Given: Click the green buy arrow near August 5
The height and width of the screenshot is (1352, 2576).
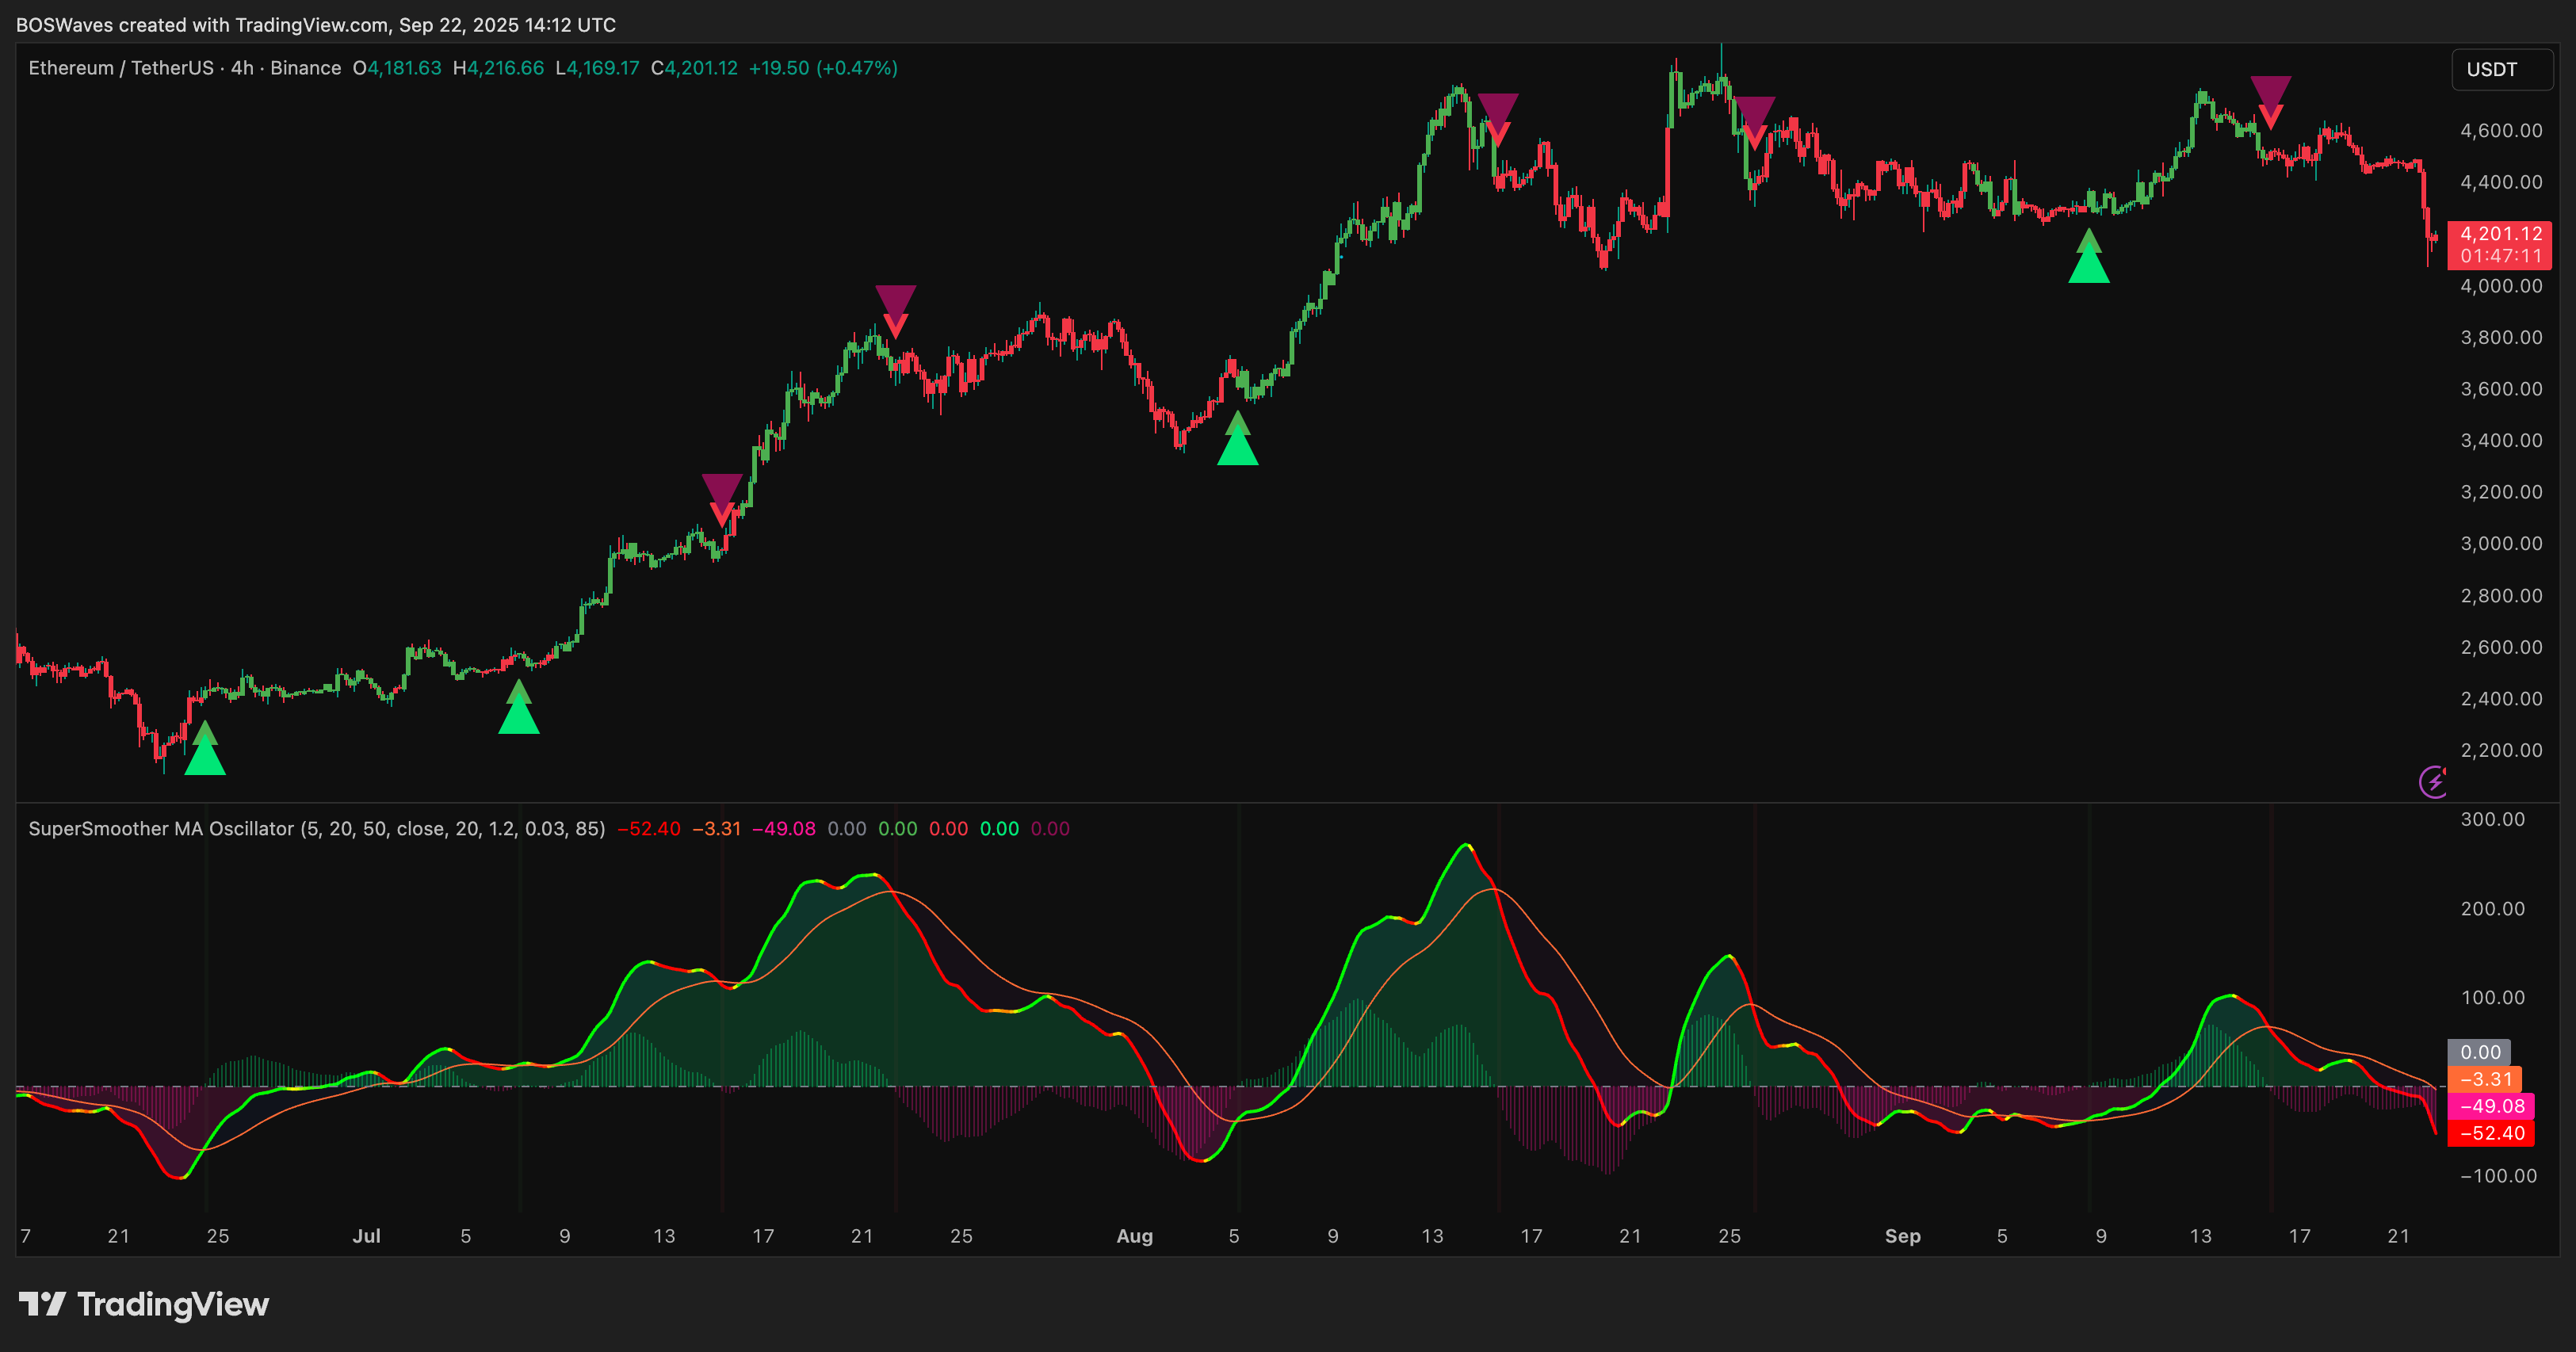Looking at the screenshot, I should [1238, 438].
